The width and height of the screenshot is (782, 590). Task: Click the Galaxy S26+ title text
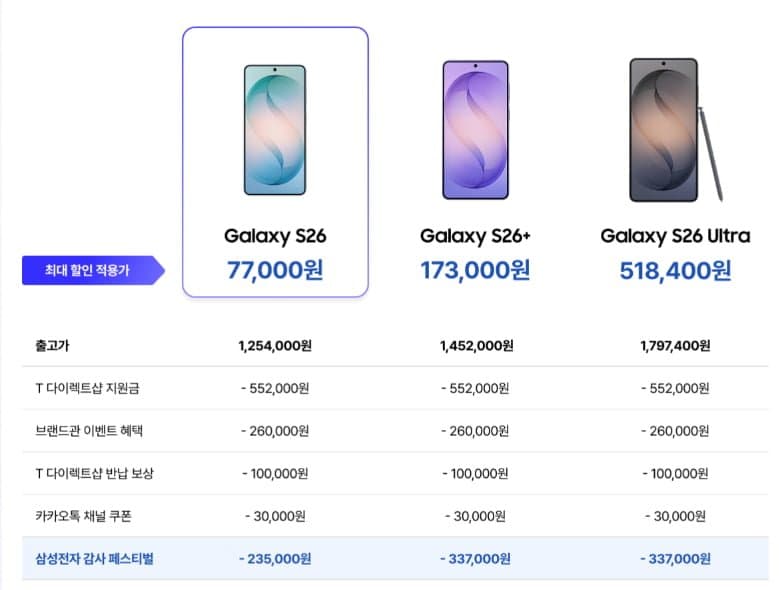[x=475, y=236]
